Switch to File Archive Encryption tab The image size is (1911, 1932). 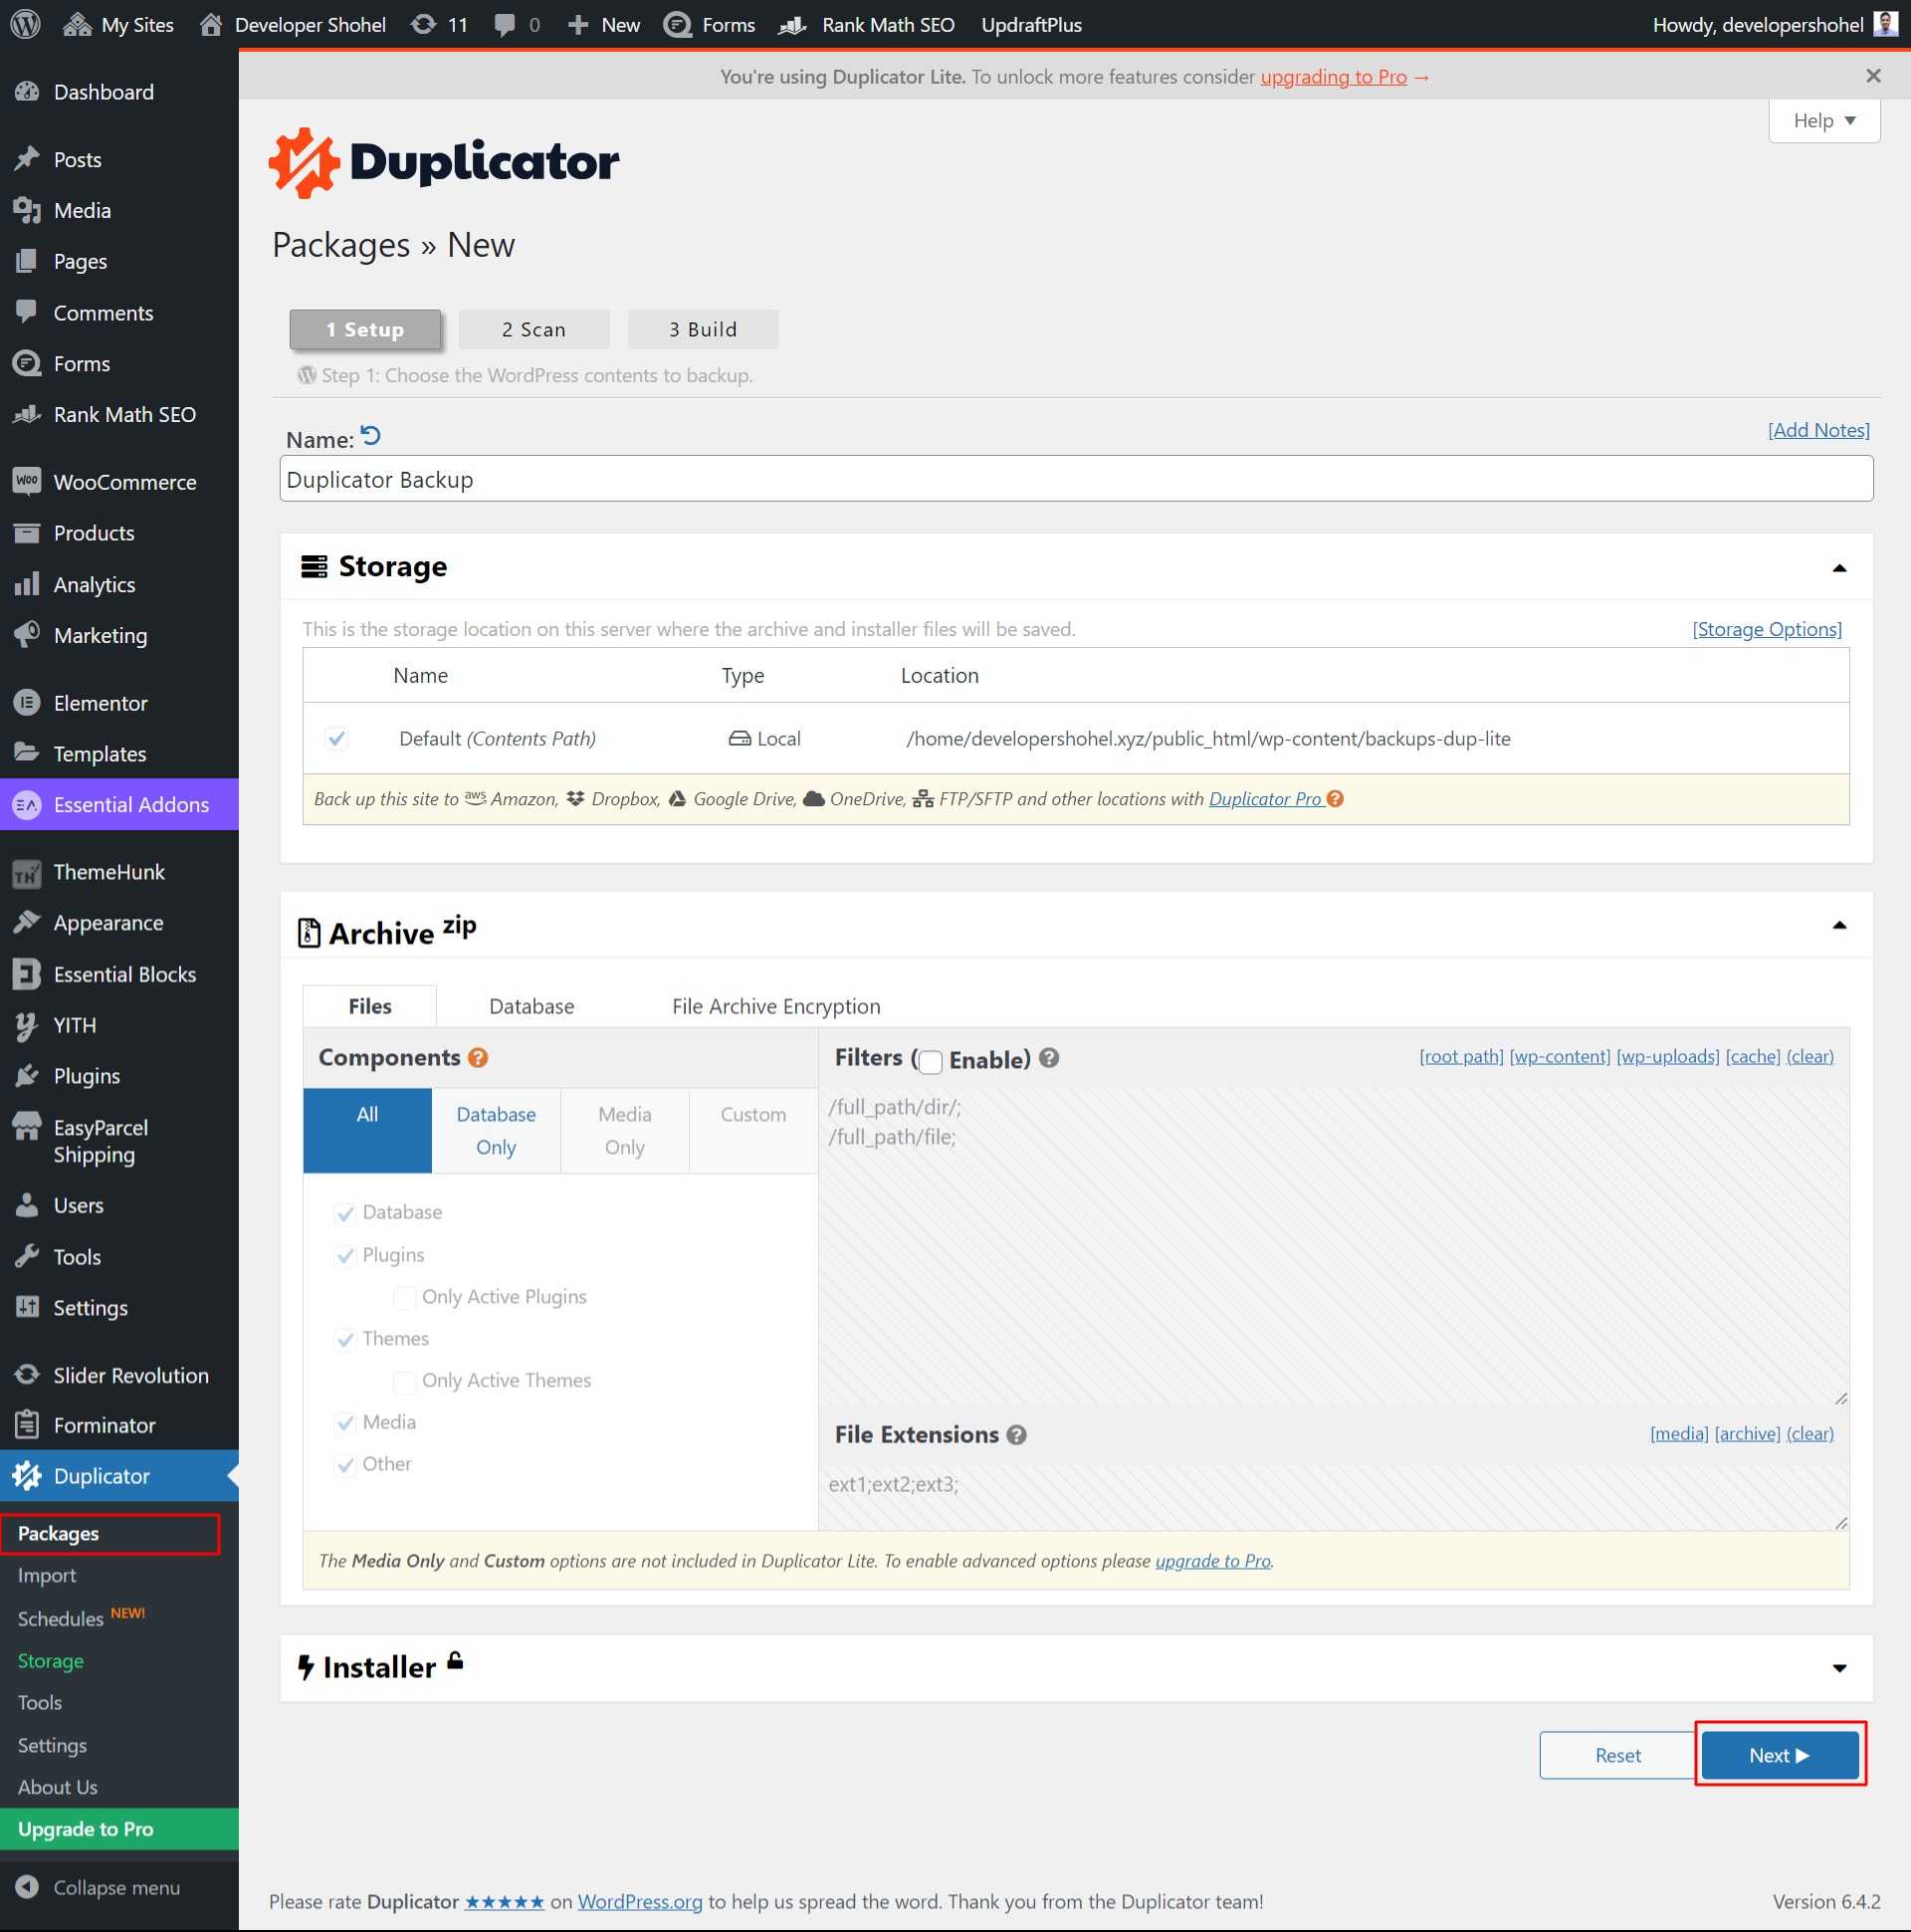click(x=776, y=1006)
